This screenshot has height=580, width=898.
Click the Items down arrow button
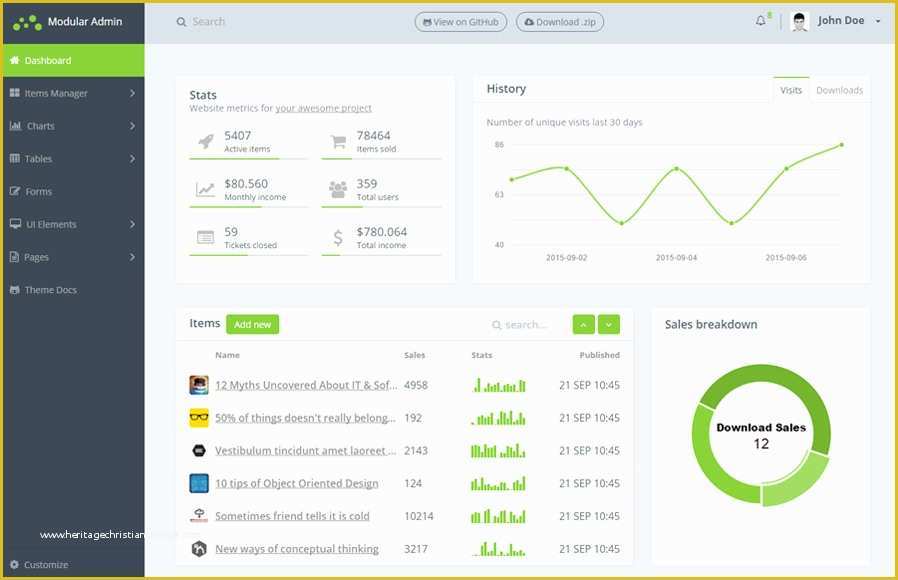pyautogui.click(x=608, y=325)
